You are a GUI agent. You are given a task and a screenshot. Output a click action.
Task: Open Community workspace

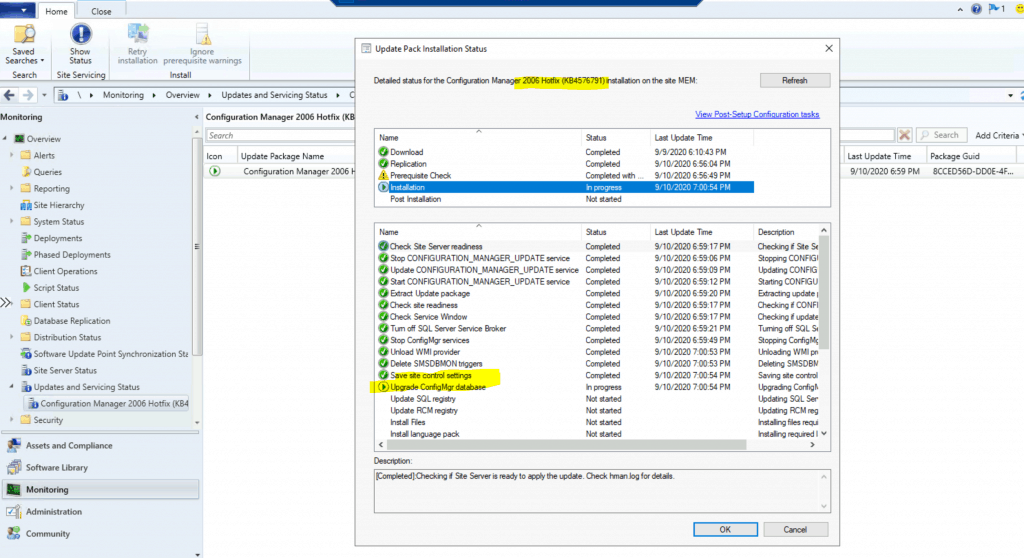click(48, 534)
